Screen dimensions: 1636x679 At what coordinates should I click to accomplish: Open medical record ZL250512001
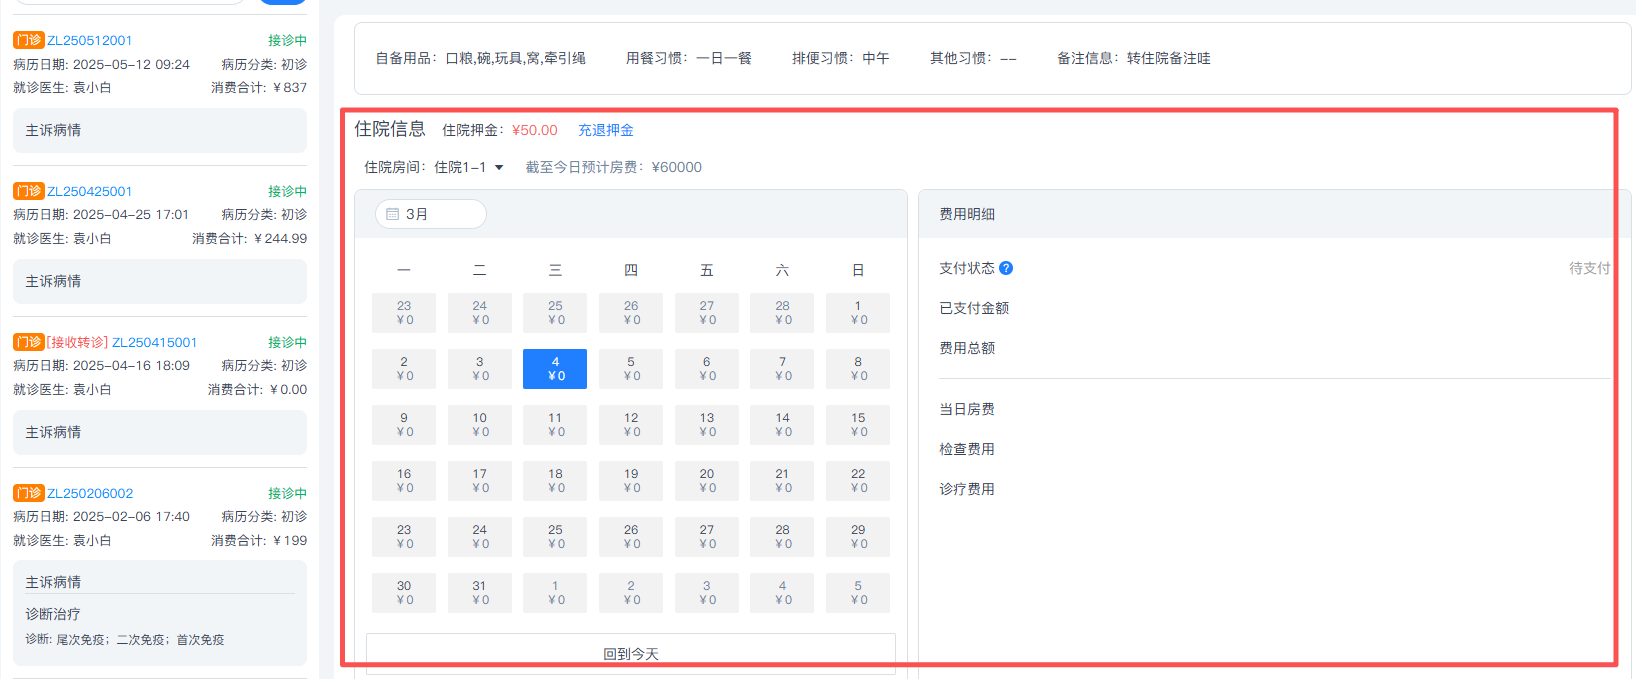(x=90, y=41)
